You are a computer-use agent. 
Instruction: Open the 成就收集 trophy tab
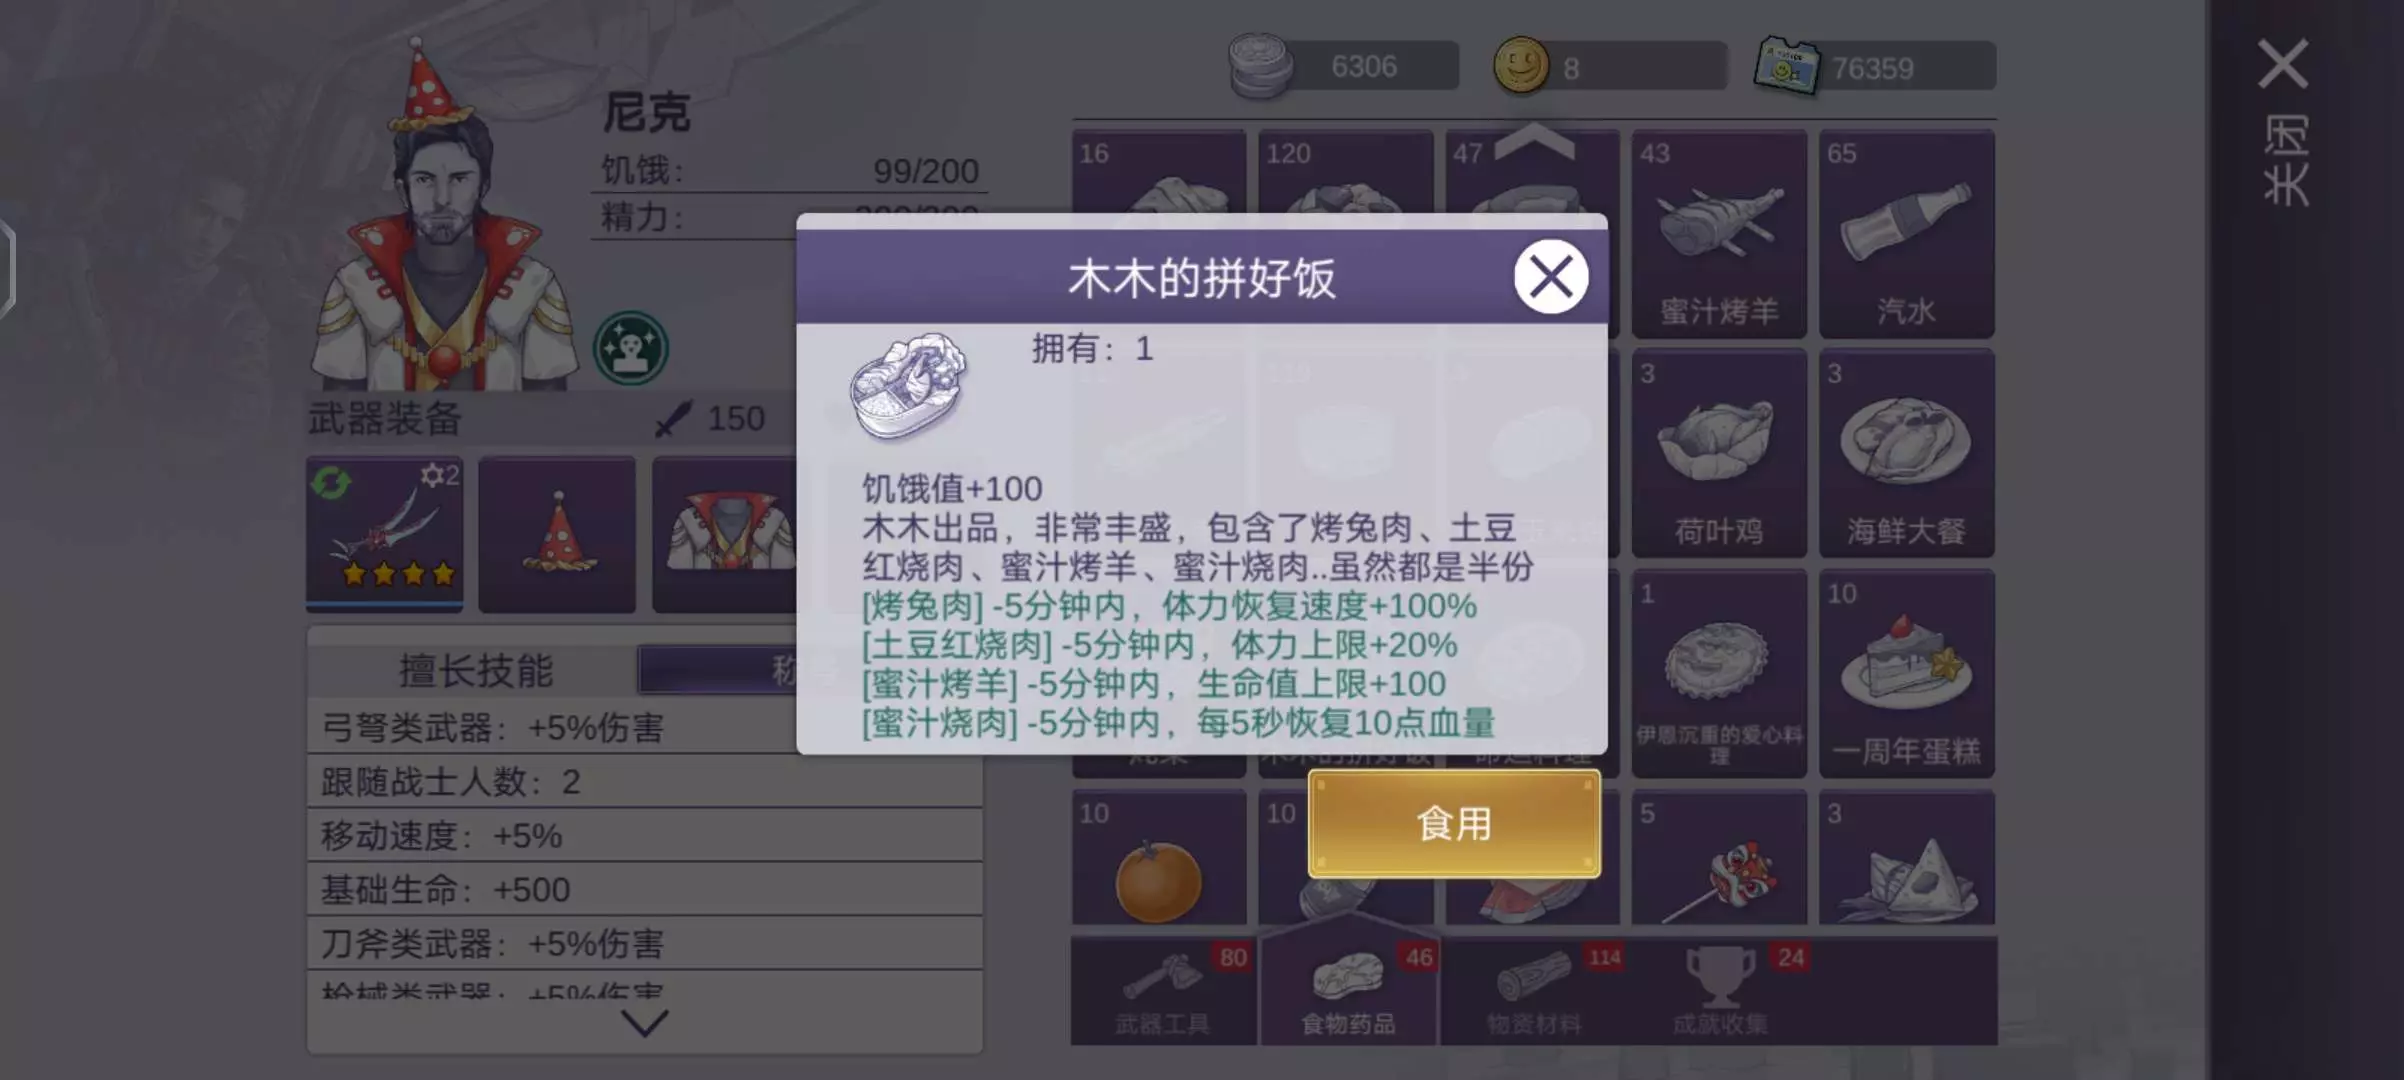(x=1721, y=991)
